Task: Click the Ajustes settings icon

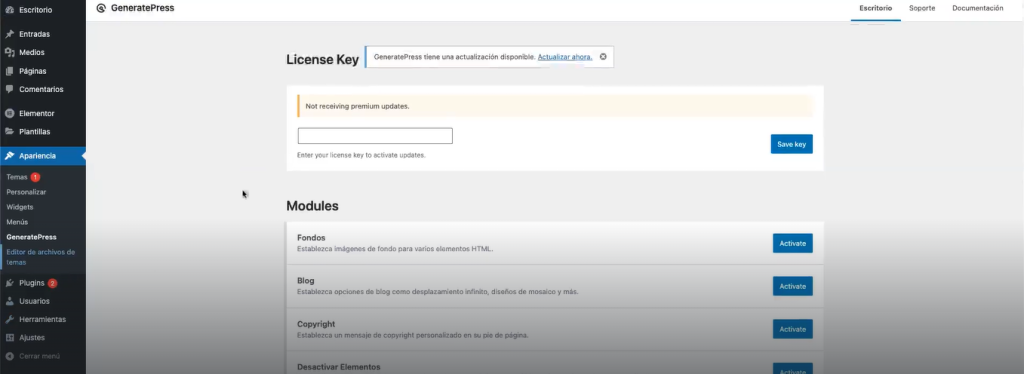Action: pos(10,337)
